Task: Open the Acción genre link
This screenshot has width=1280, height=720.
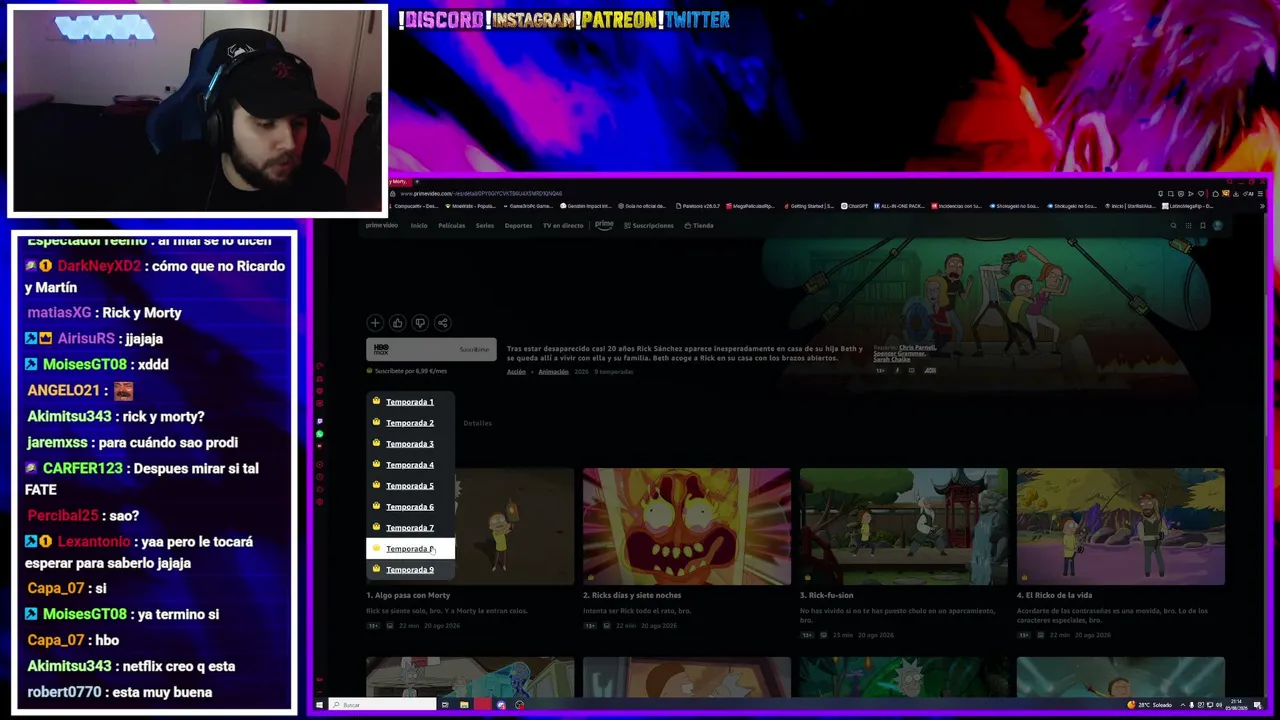Action: [x=516, y=372]
